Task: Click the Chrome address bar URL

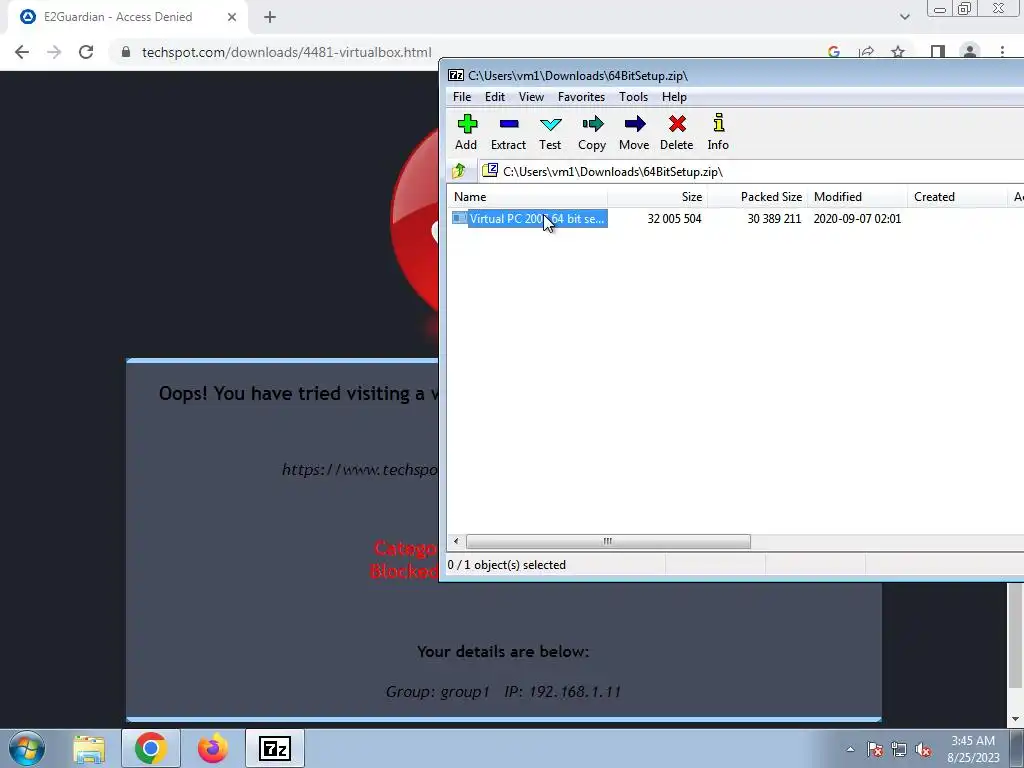Action: (x=287, y=52)
